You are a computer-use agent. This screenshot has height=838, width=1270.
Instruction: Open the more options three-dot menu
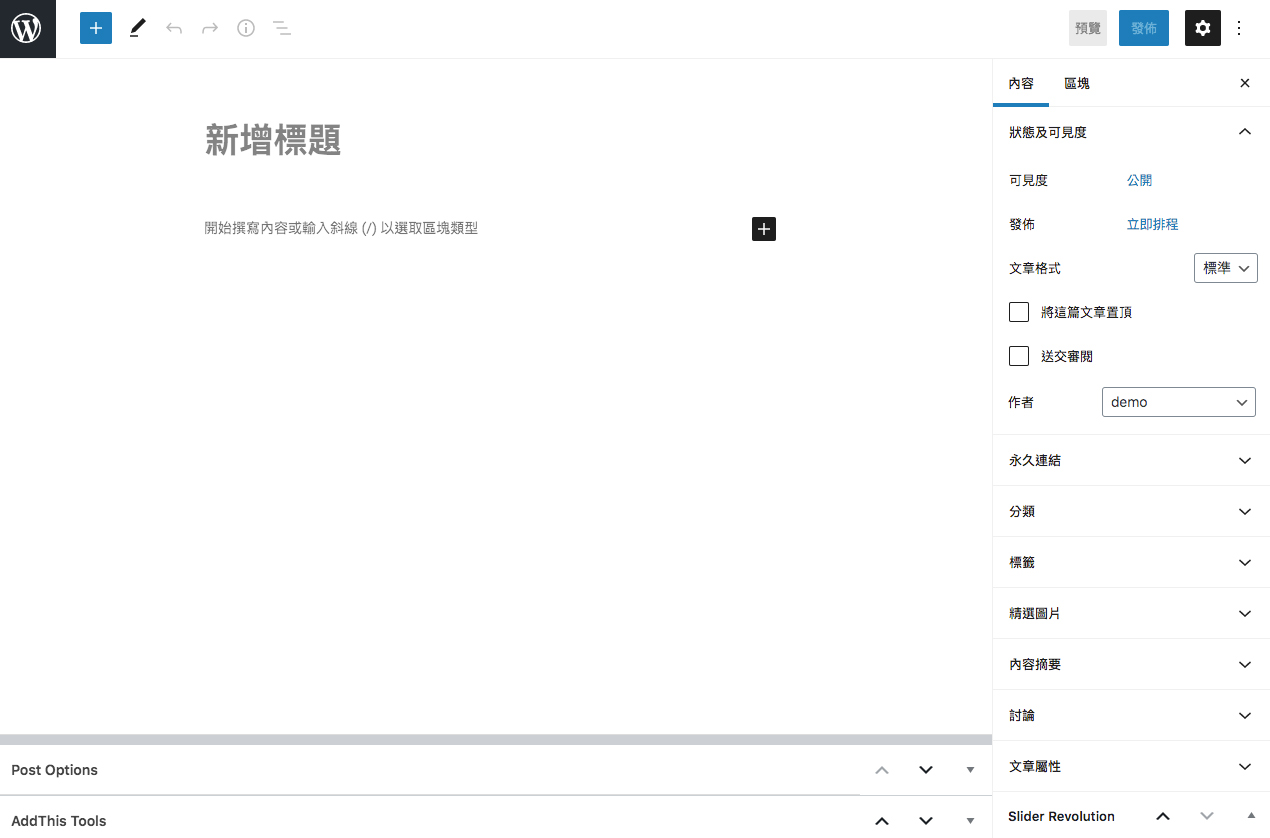(x=1239, y=28)
